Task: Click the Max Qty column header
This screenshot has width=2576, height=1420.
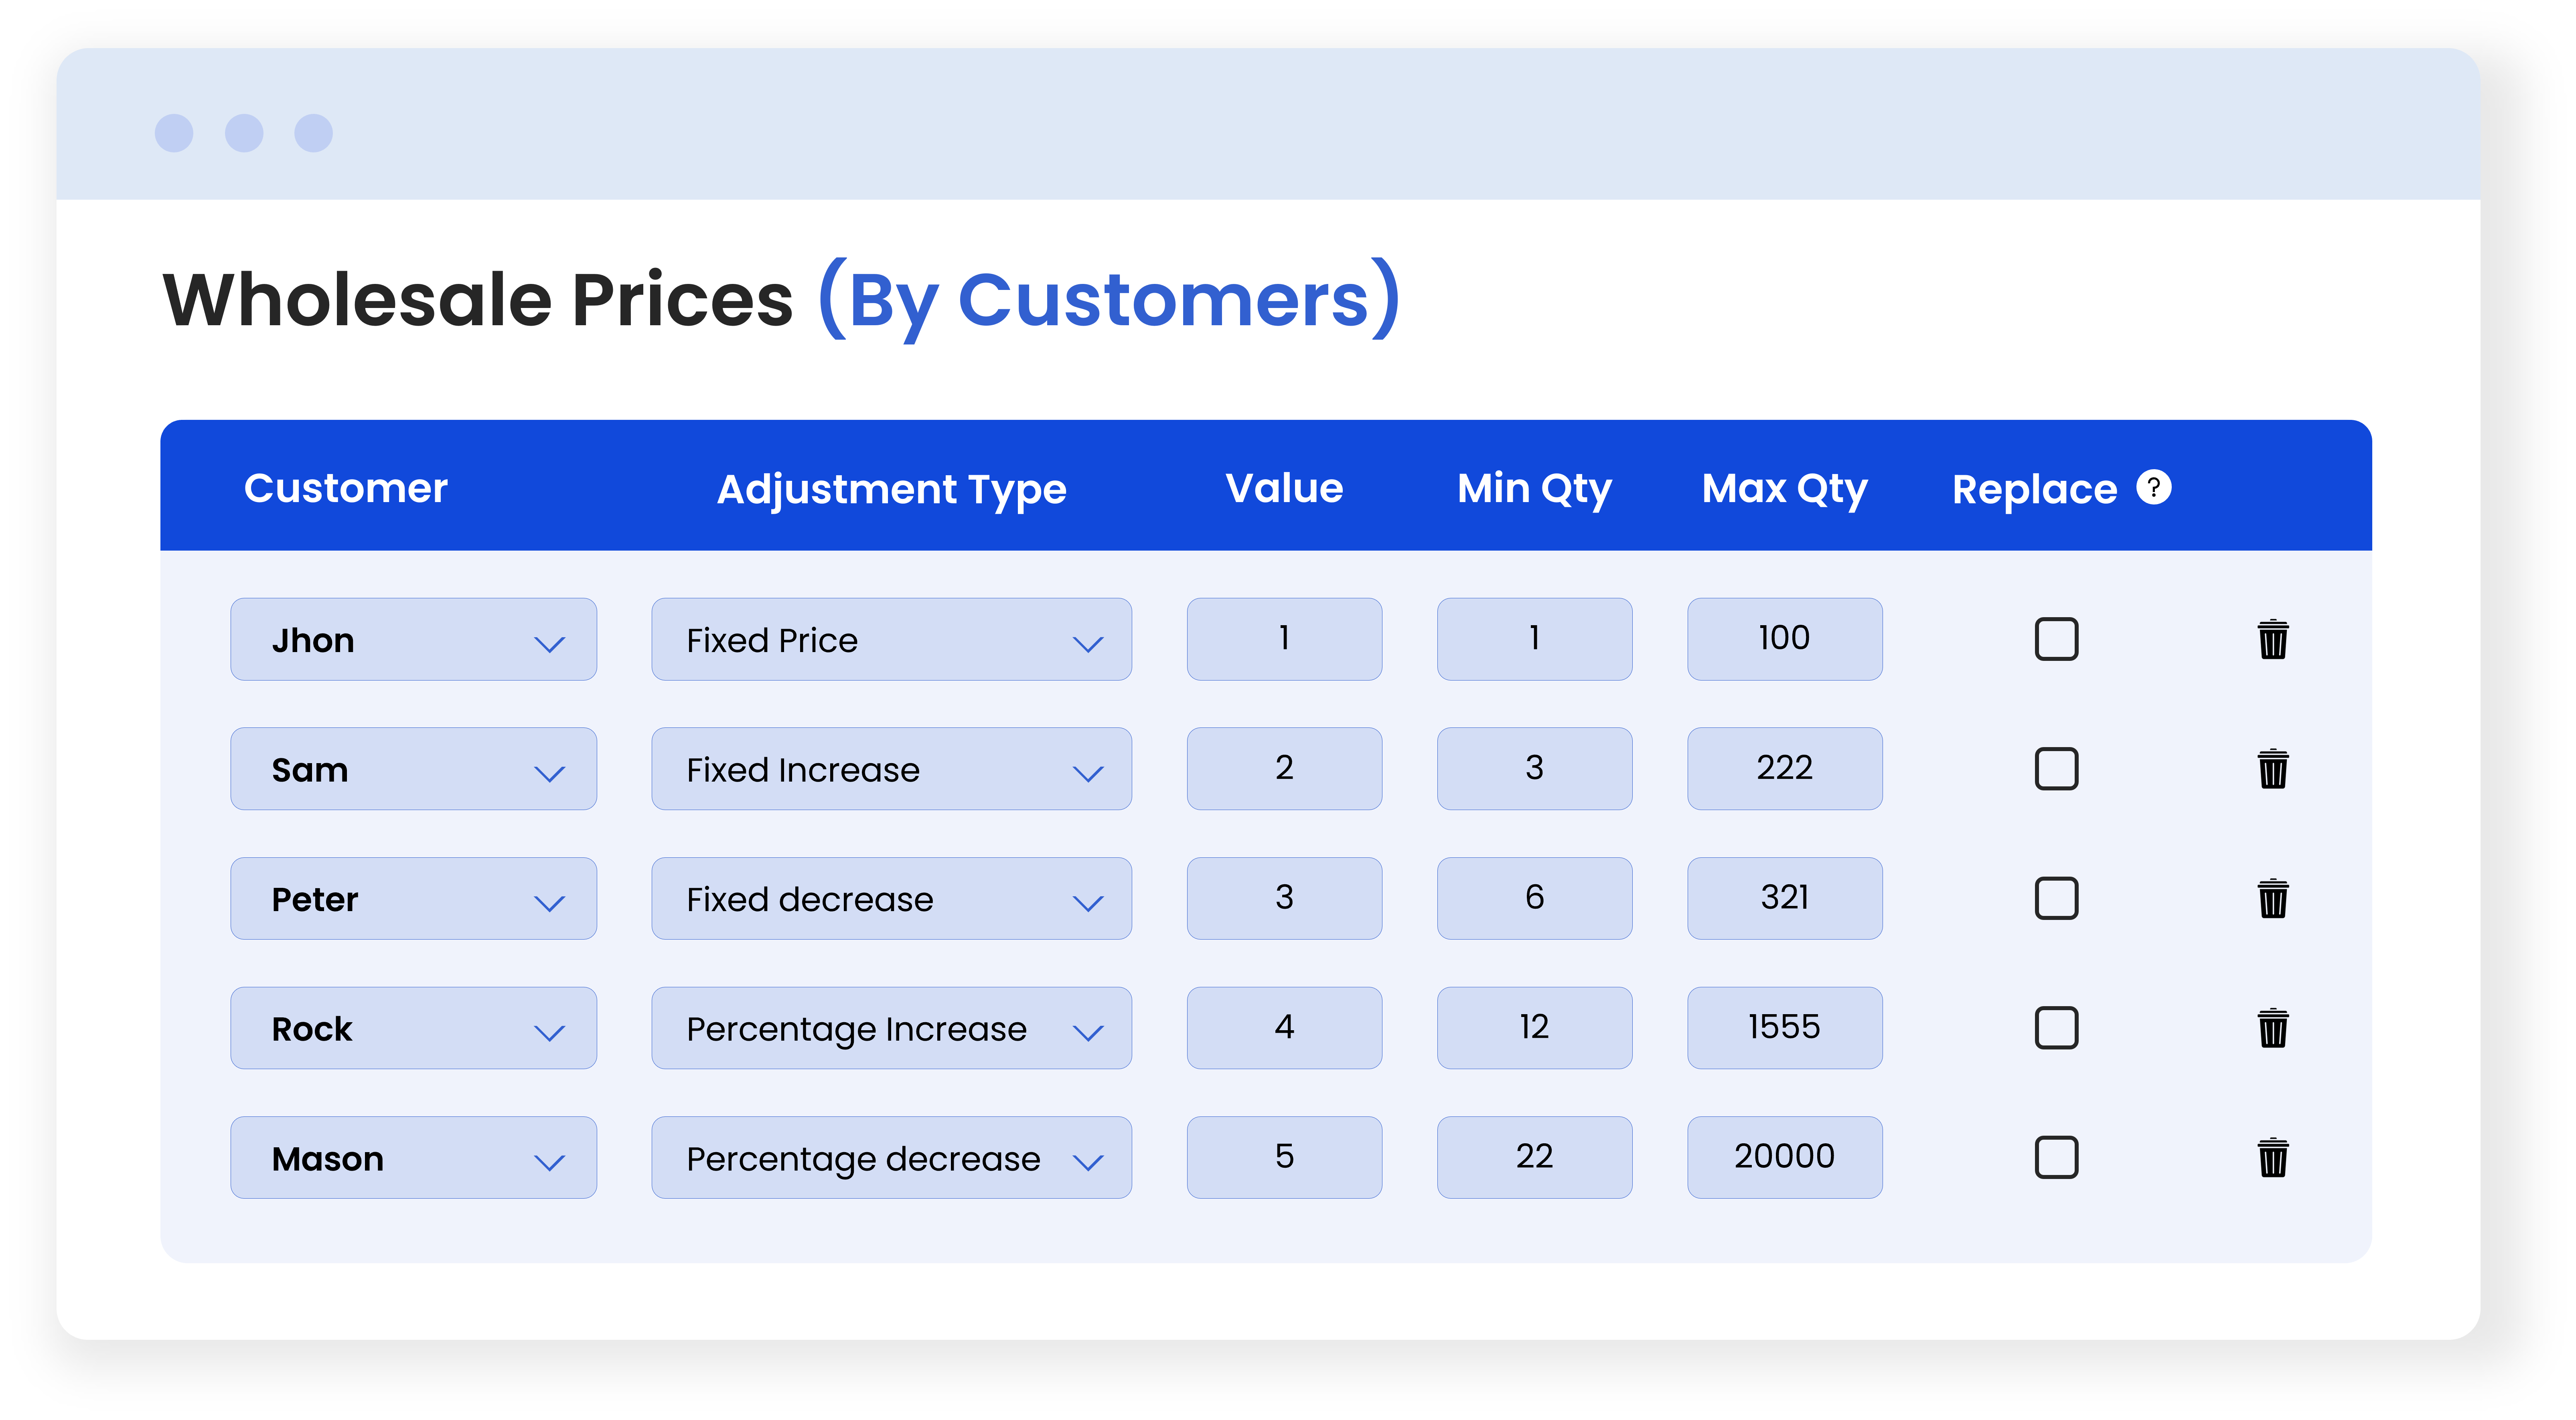Action: 1784,489
